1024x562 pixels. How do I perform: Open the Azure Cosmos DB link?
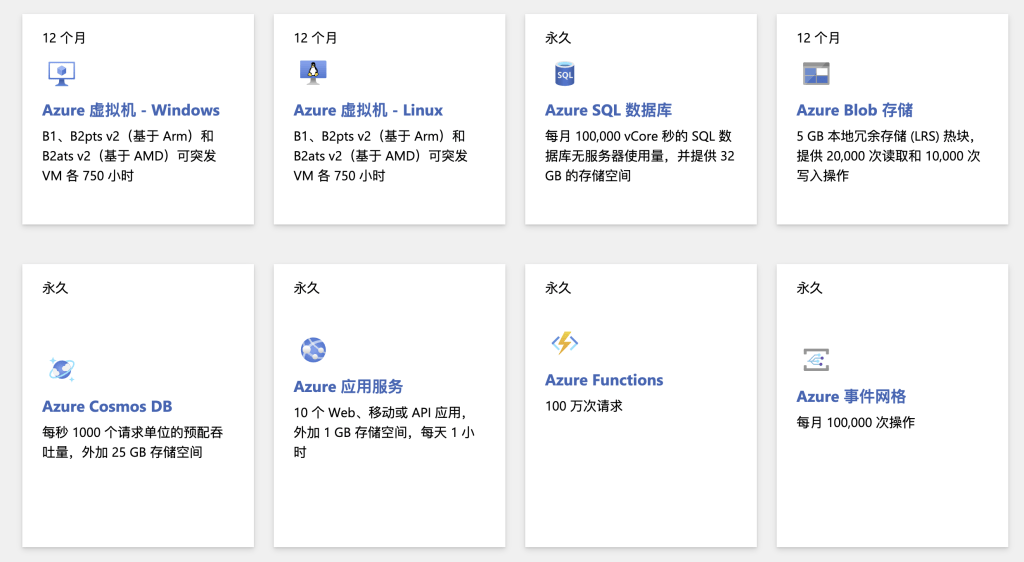point(107,406)
